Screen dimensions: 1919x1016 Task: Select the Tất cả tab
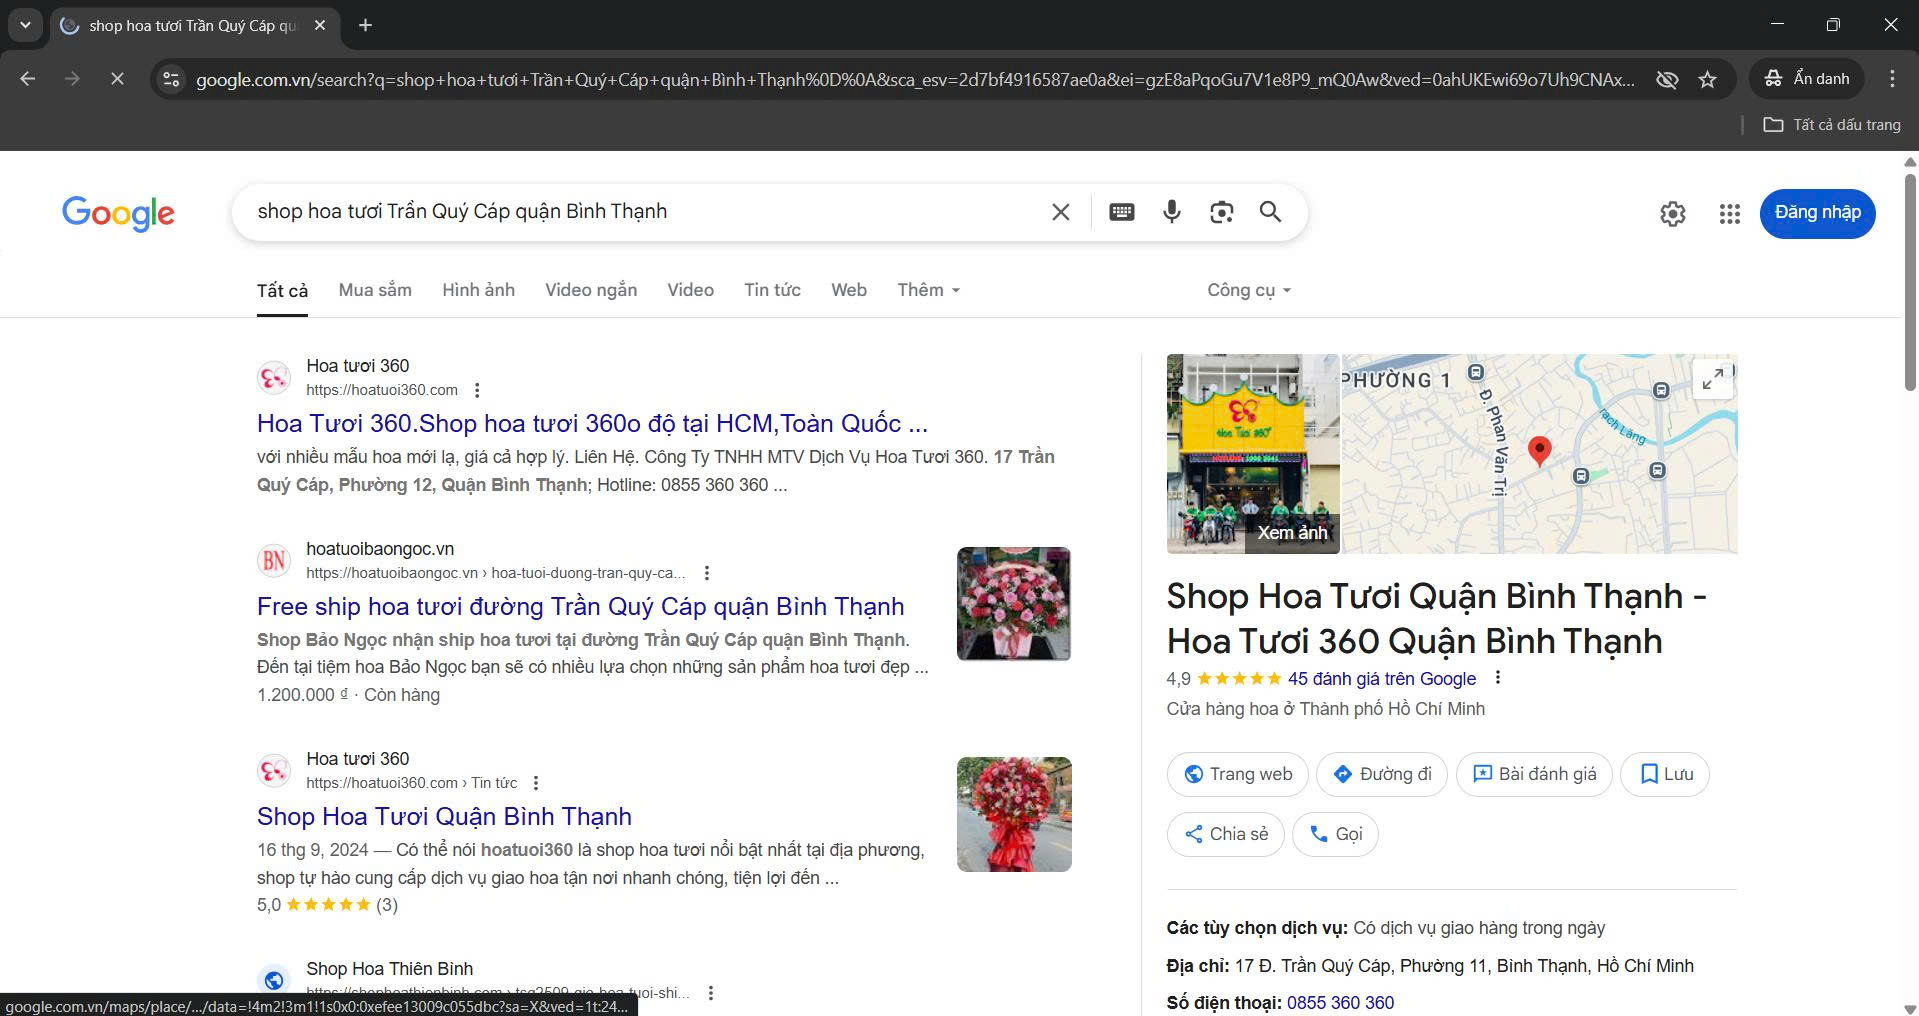coord(282,291)
